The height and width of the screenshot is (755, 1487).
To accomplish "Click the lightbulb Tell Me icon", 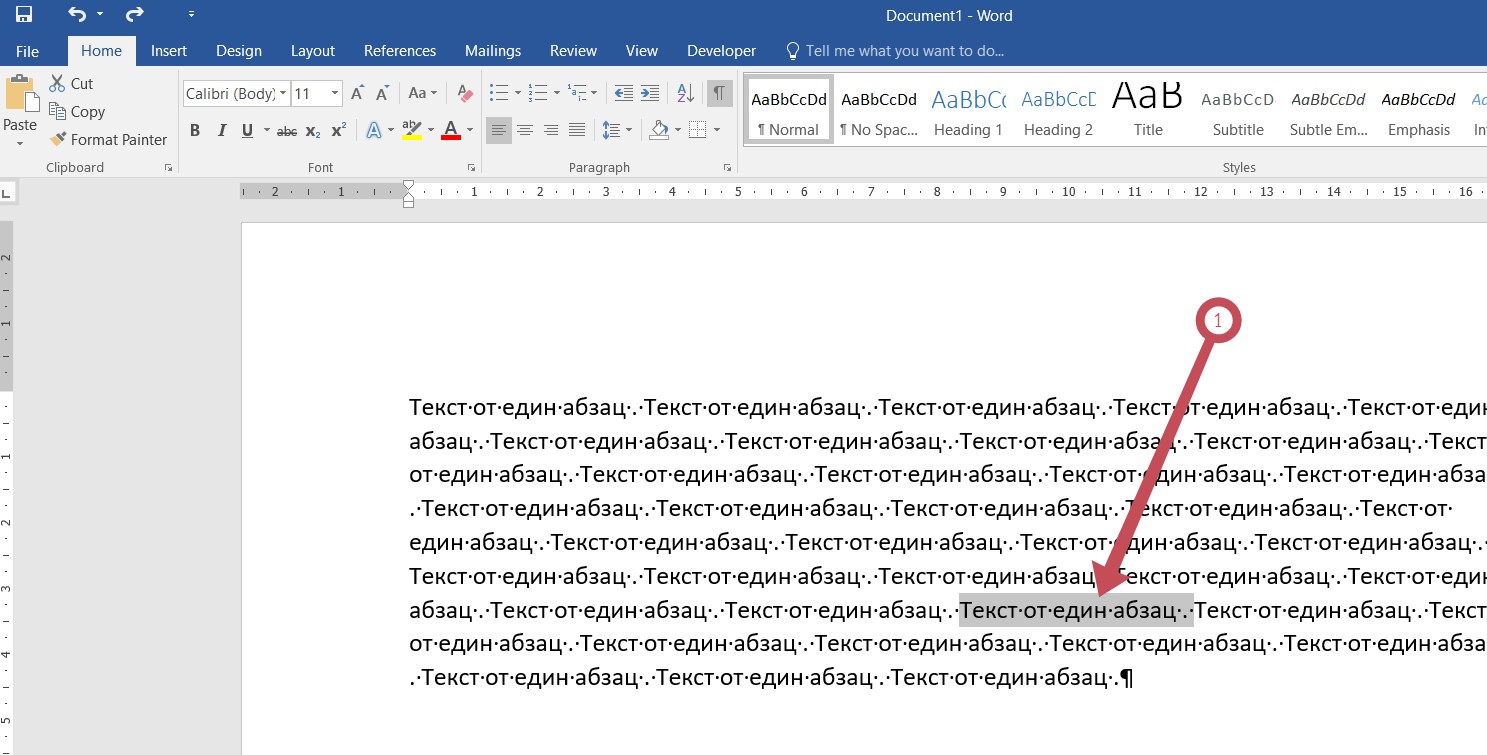I will tap(793, 51).
